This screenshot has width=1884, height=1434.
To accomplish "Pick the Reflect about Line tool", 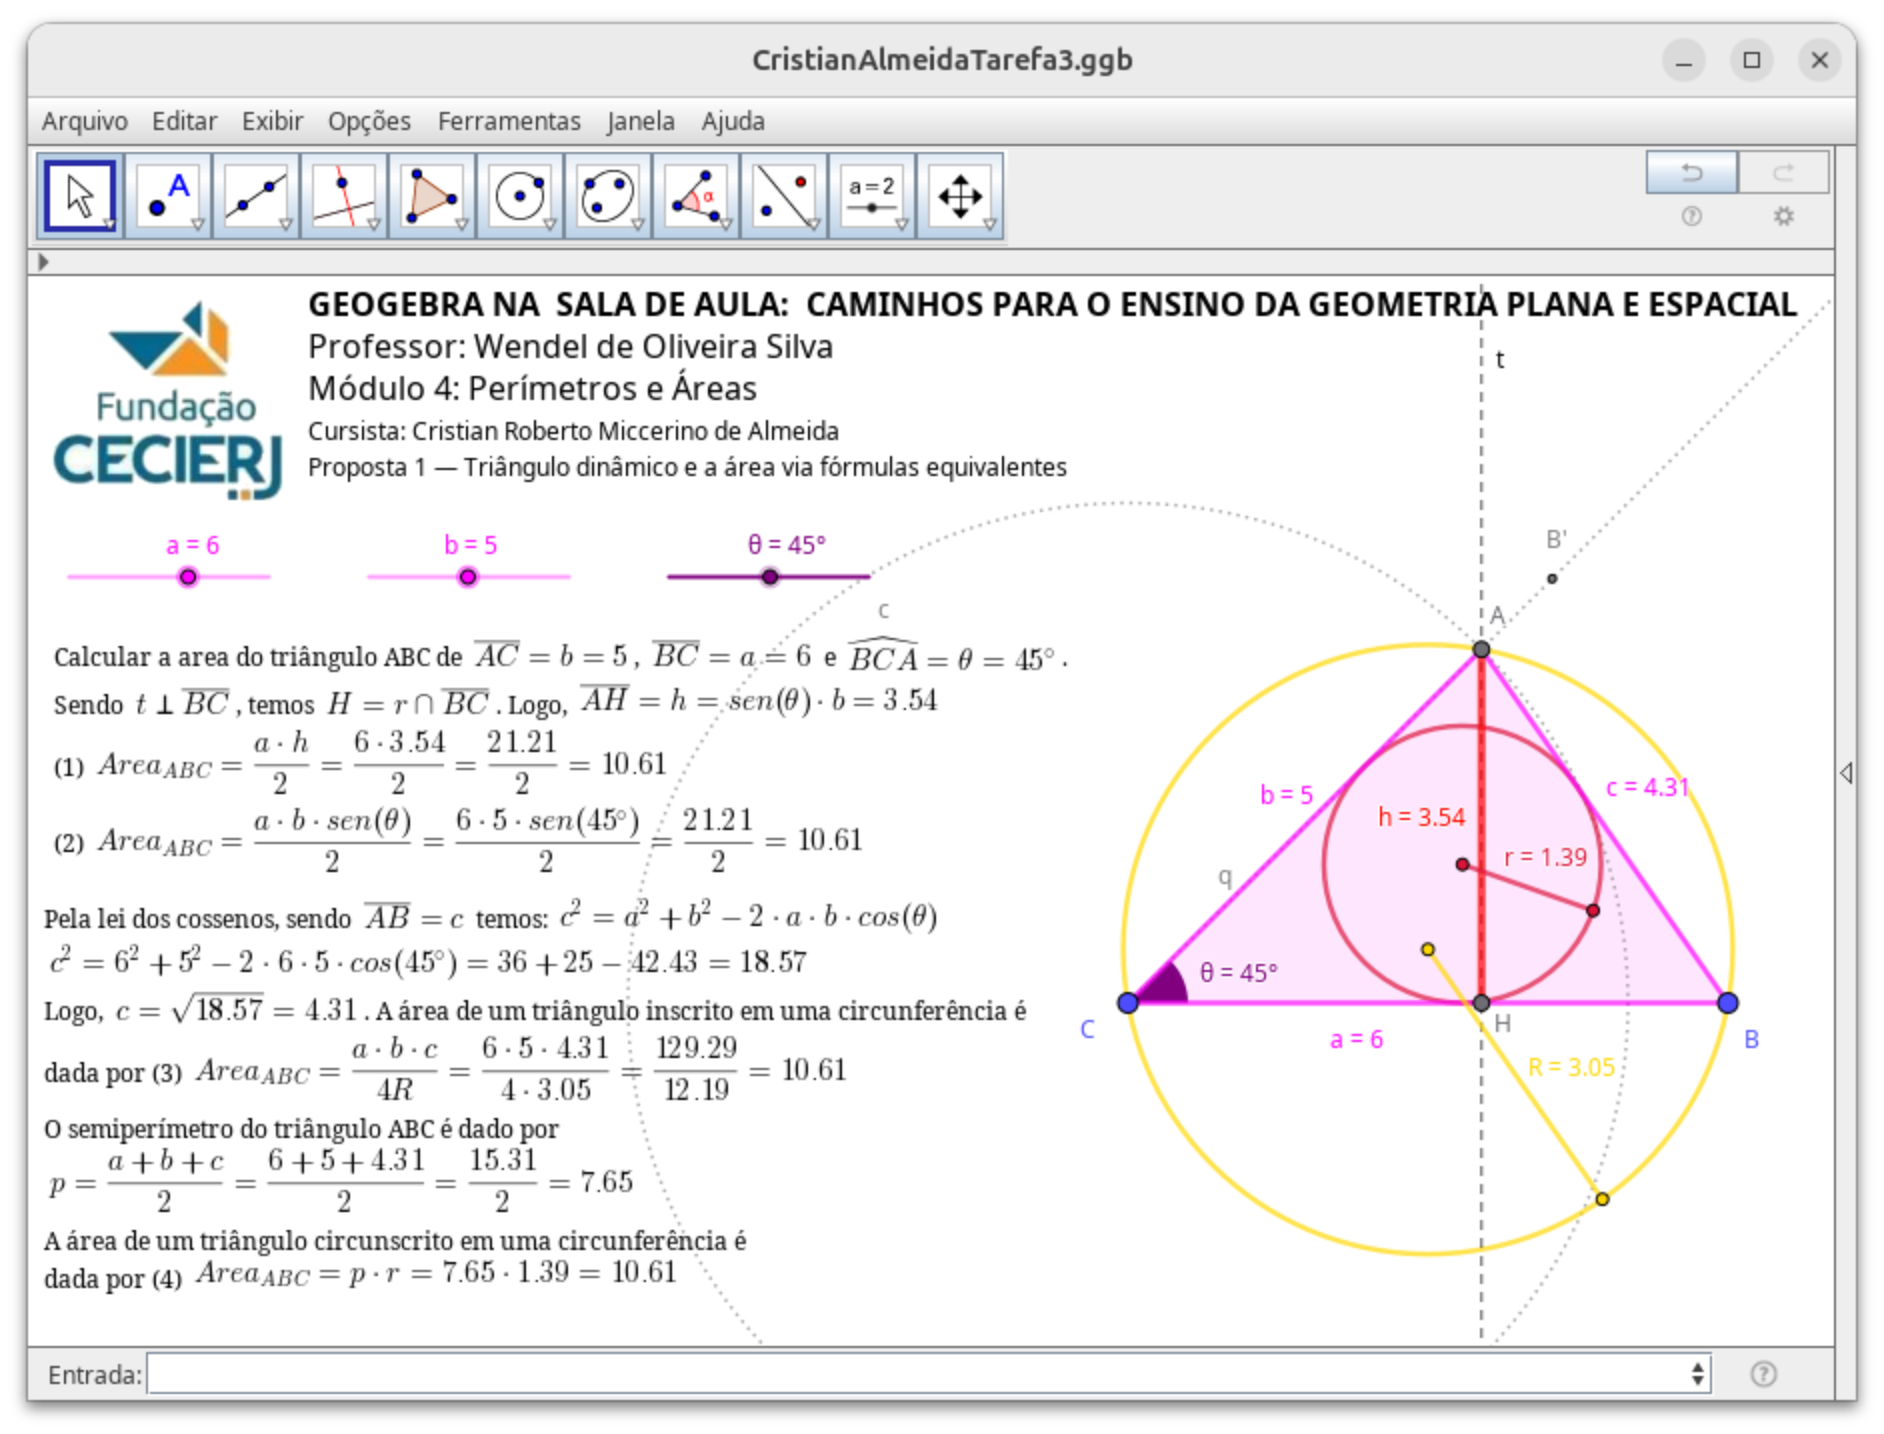I will click(x=784, y=196).
